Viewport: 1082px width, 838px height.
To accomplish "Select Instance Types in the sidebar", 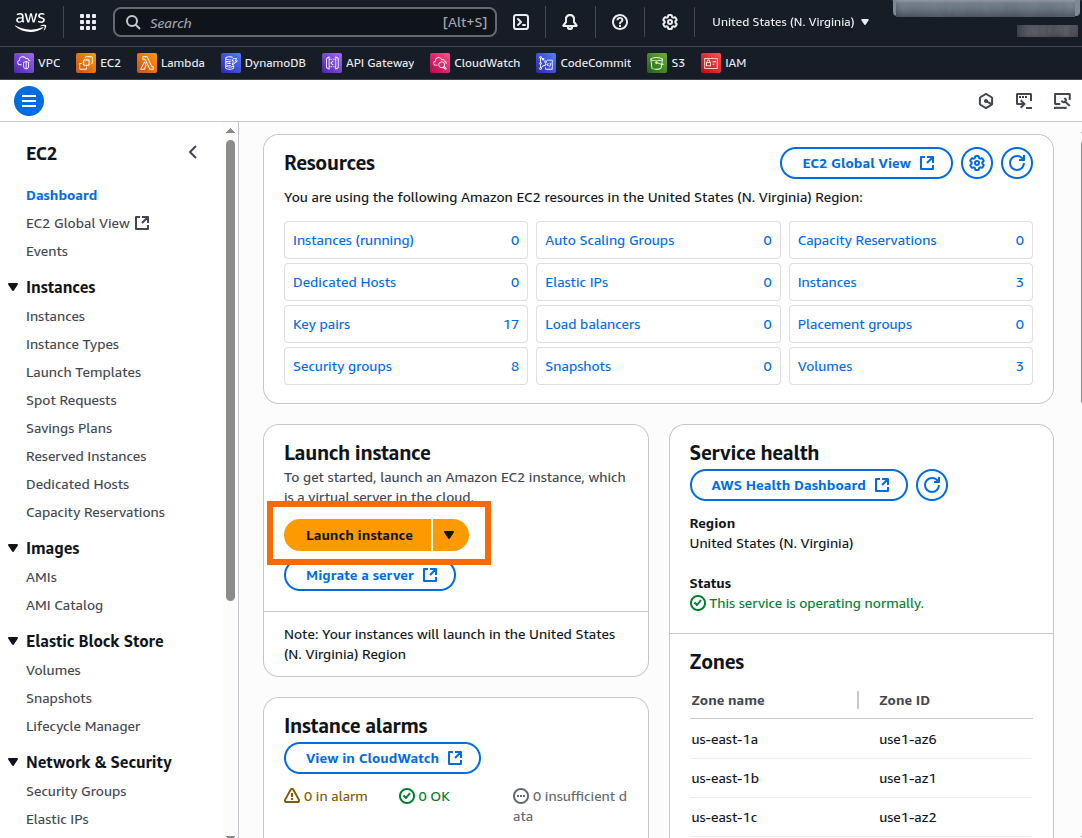I will pyautogui.click(x=72, y=344).
